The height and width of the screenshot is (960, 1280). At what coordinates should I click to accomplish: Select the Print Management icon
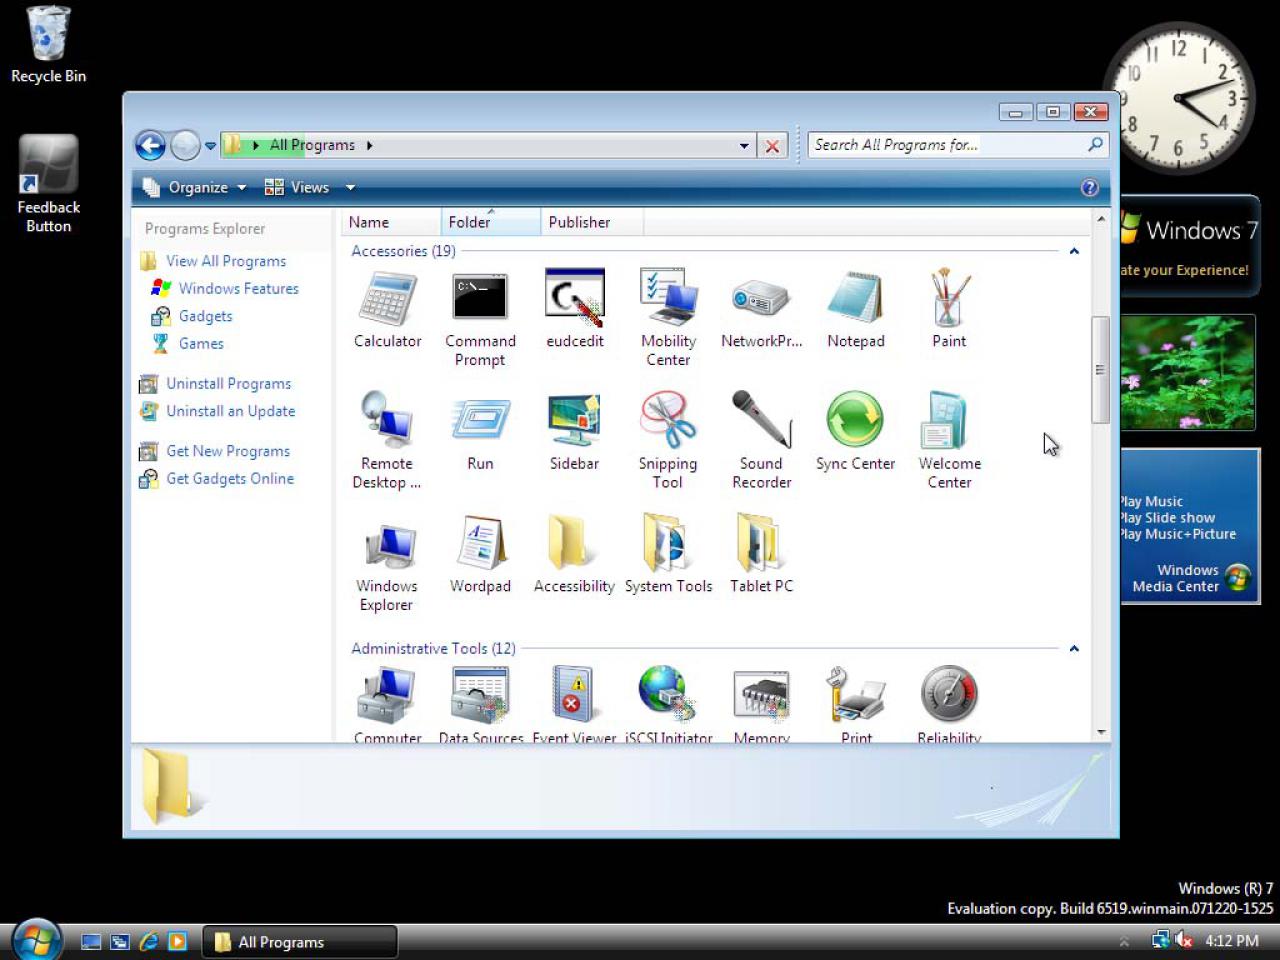click(855, 695)
